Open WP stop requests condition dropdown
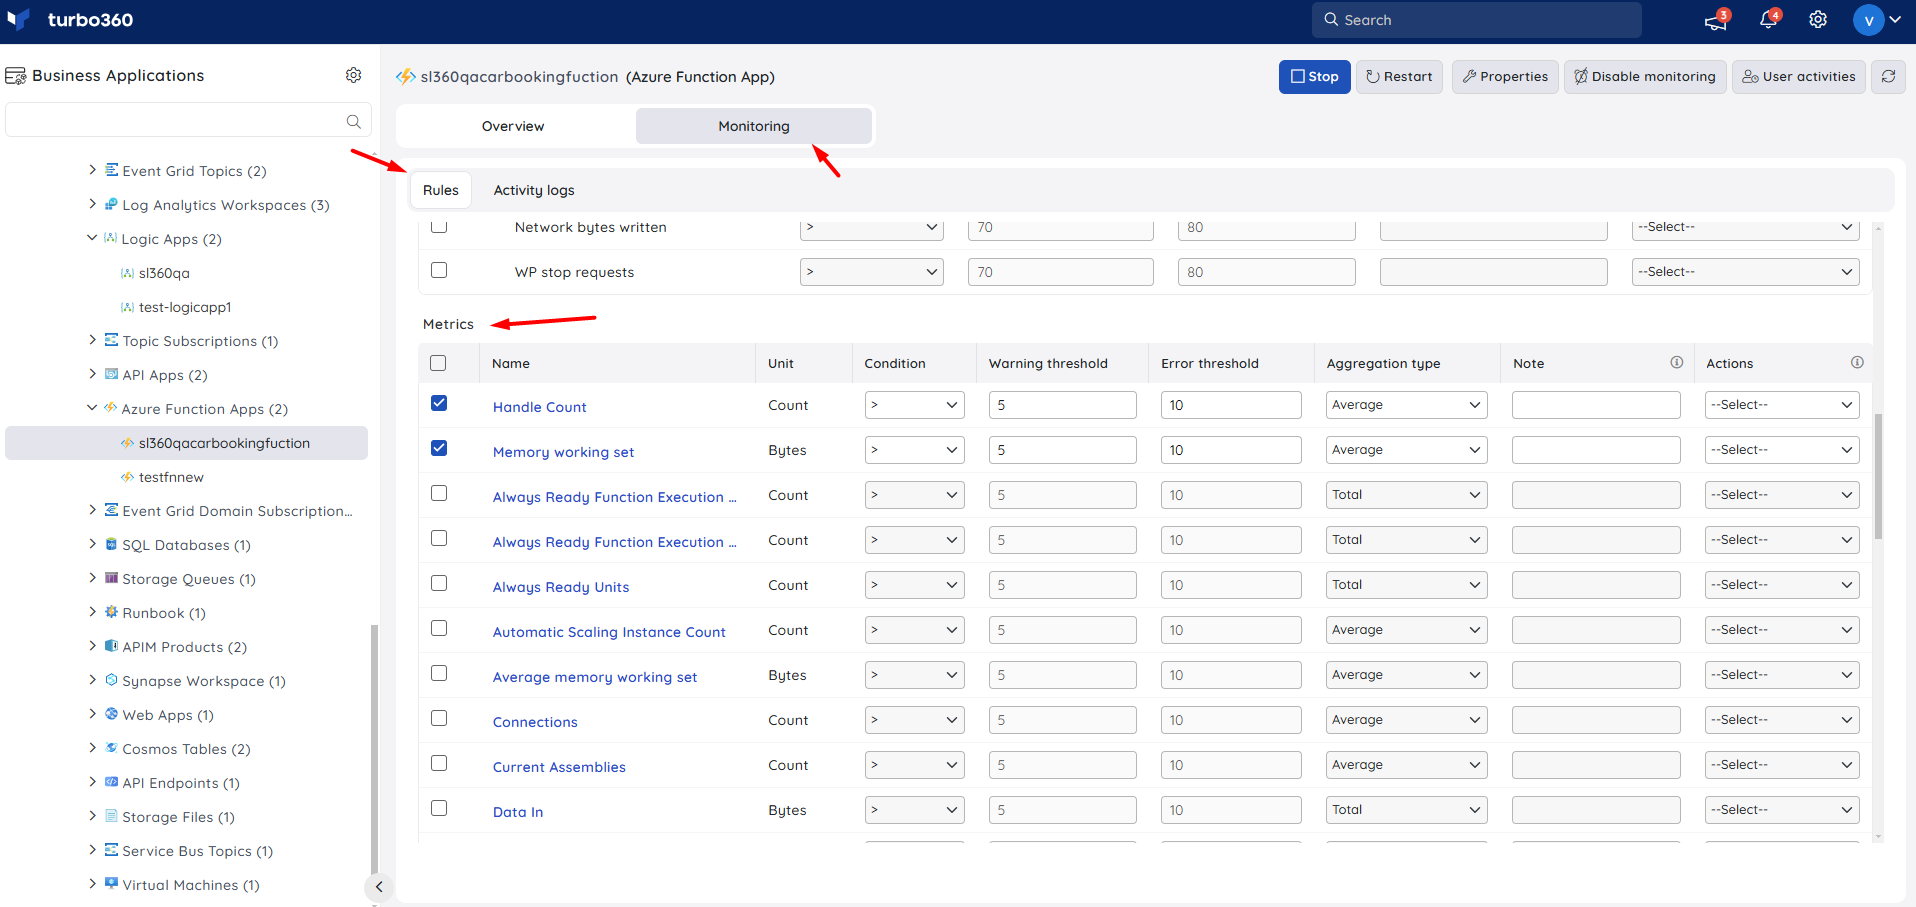1916x907 pixels. (872, 272)
